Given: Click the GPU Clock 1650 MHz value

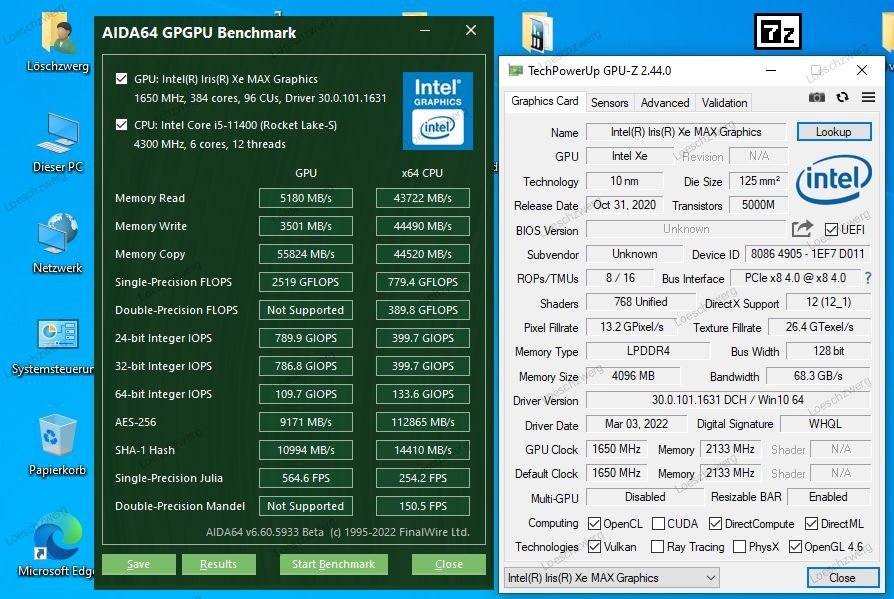Looking at the screenshot, I should point(616,449).
